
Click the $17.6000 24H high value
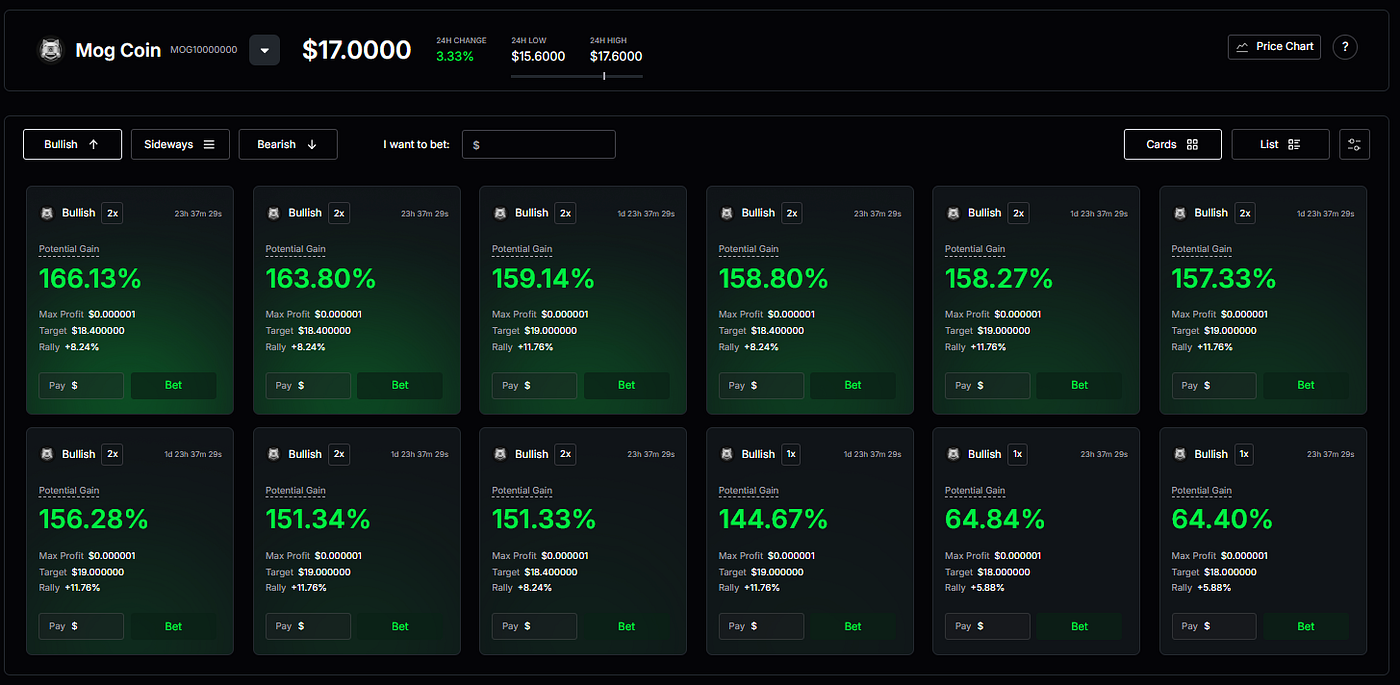click(x=616, y=56)
